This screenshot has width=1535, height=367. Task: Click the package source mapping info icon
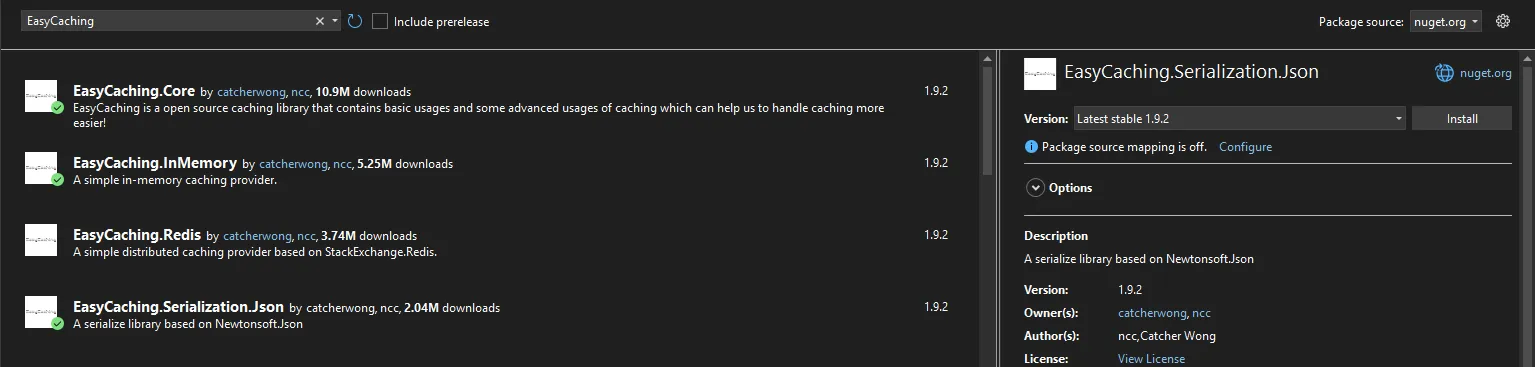click(x=1031, y=147)
